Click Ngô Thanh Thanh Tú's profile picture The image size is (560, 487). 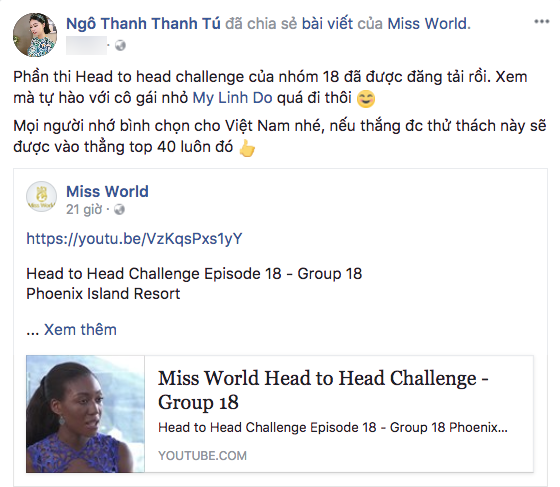click(x=35, y=35)
